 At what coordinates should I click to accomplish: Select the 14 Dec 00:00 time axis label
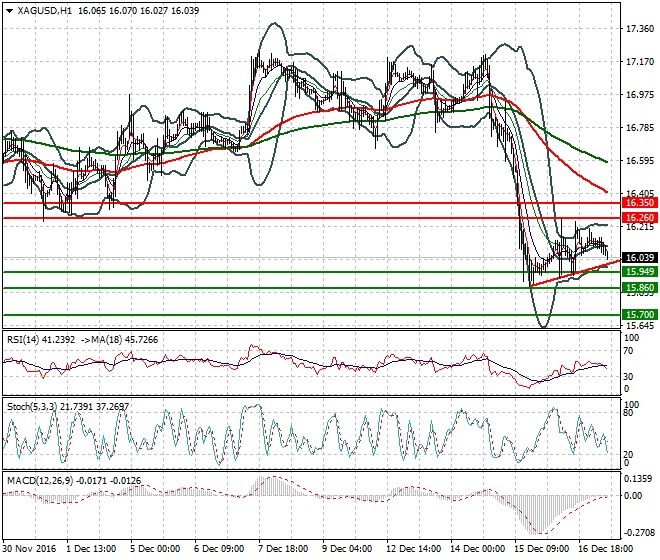(477, 549)
